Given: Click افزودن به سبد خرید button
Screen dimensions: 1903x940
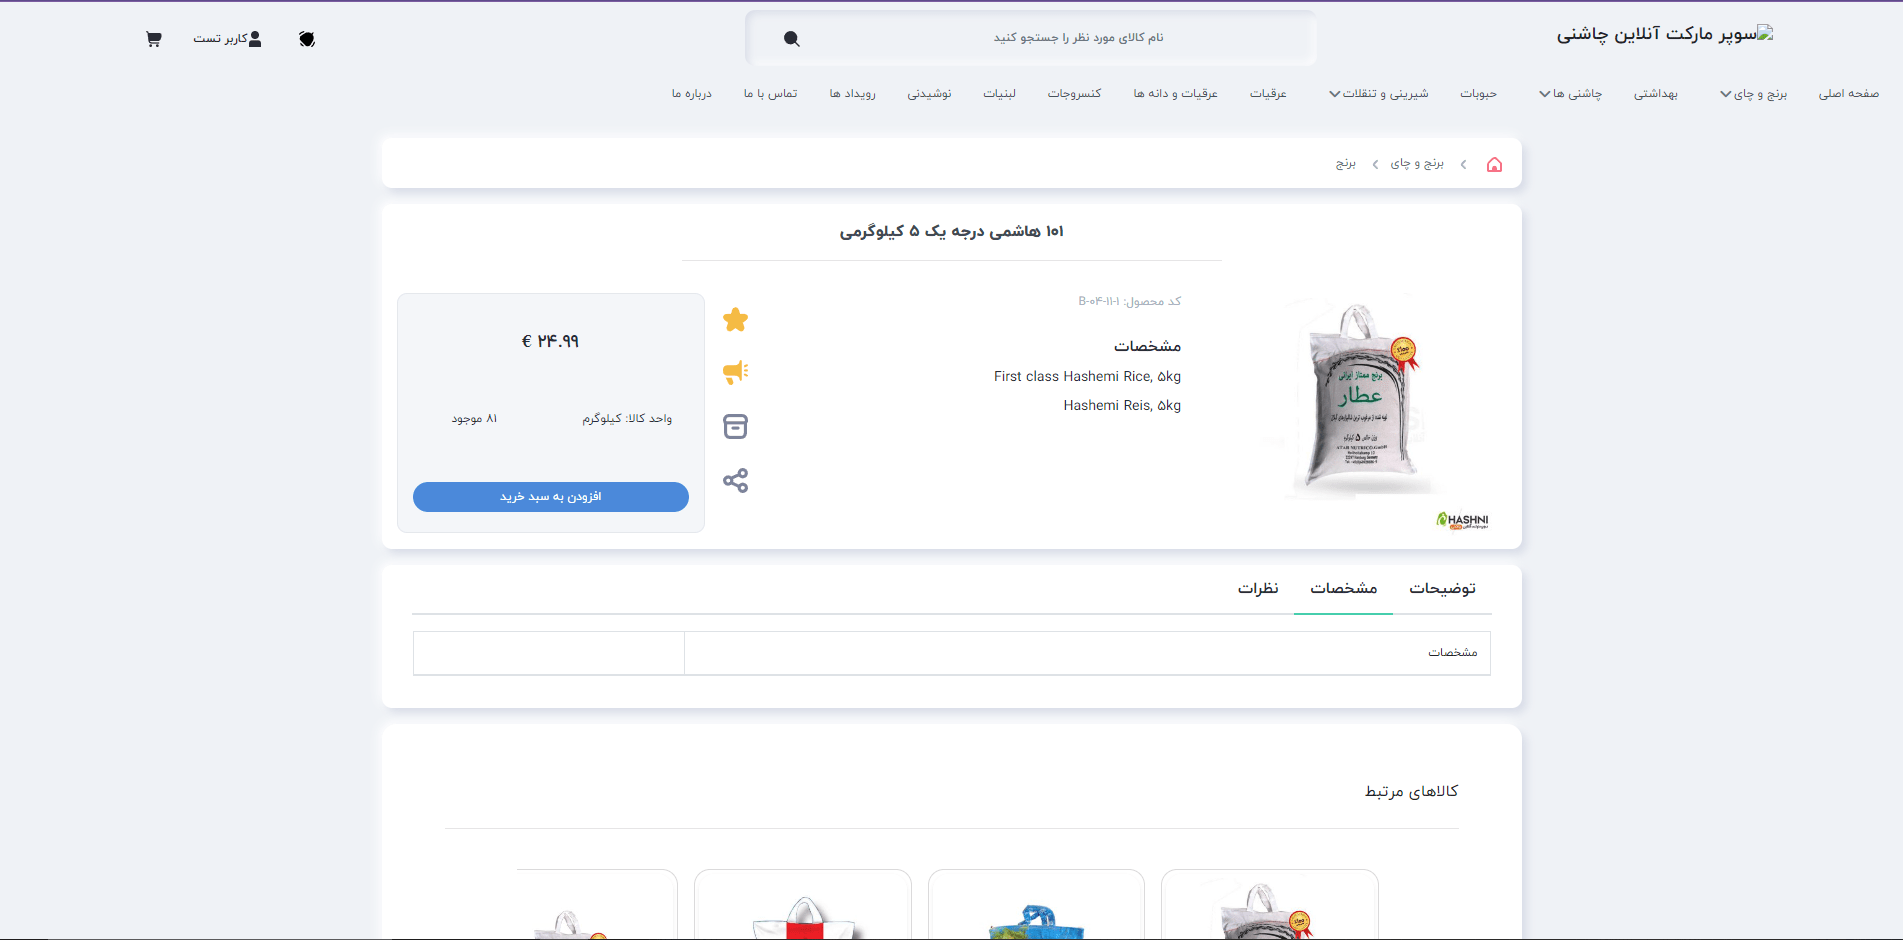Looking at the screenshot, I should (x=550, y=497).
